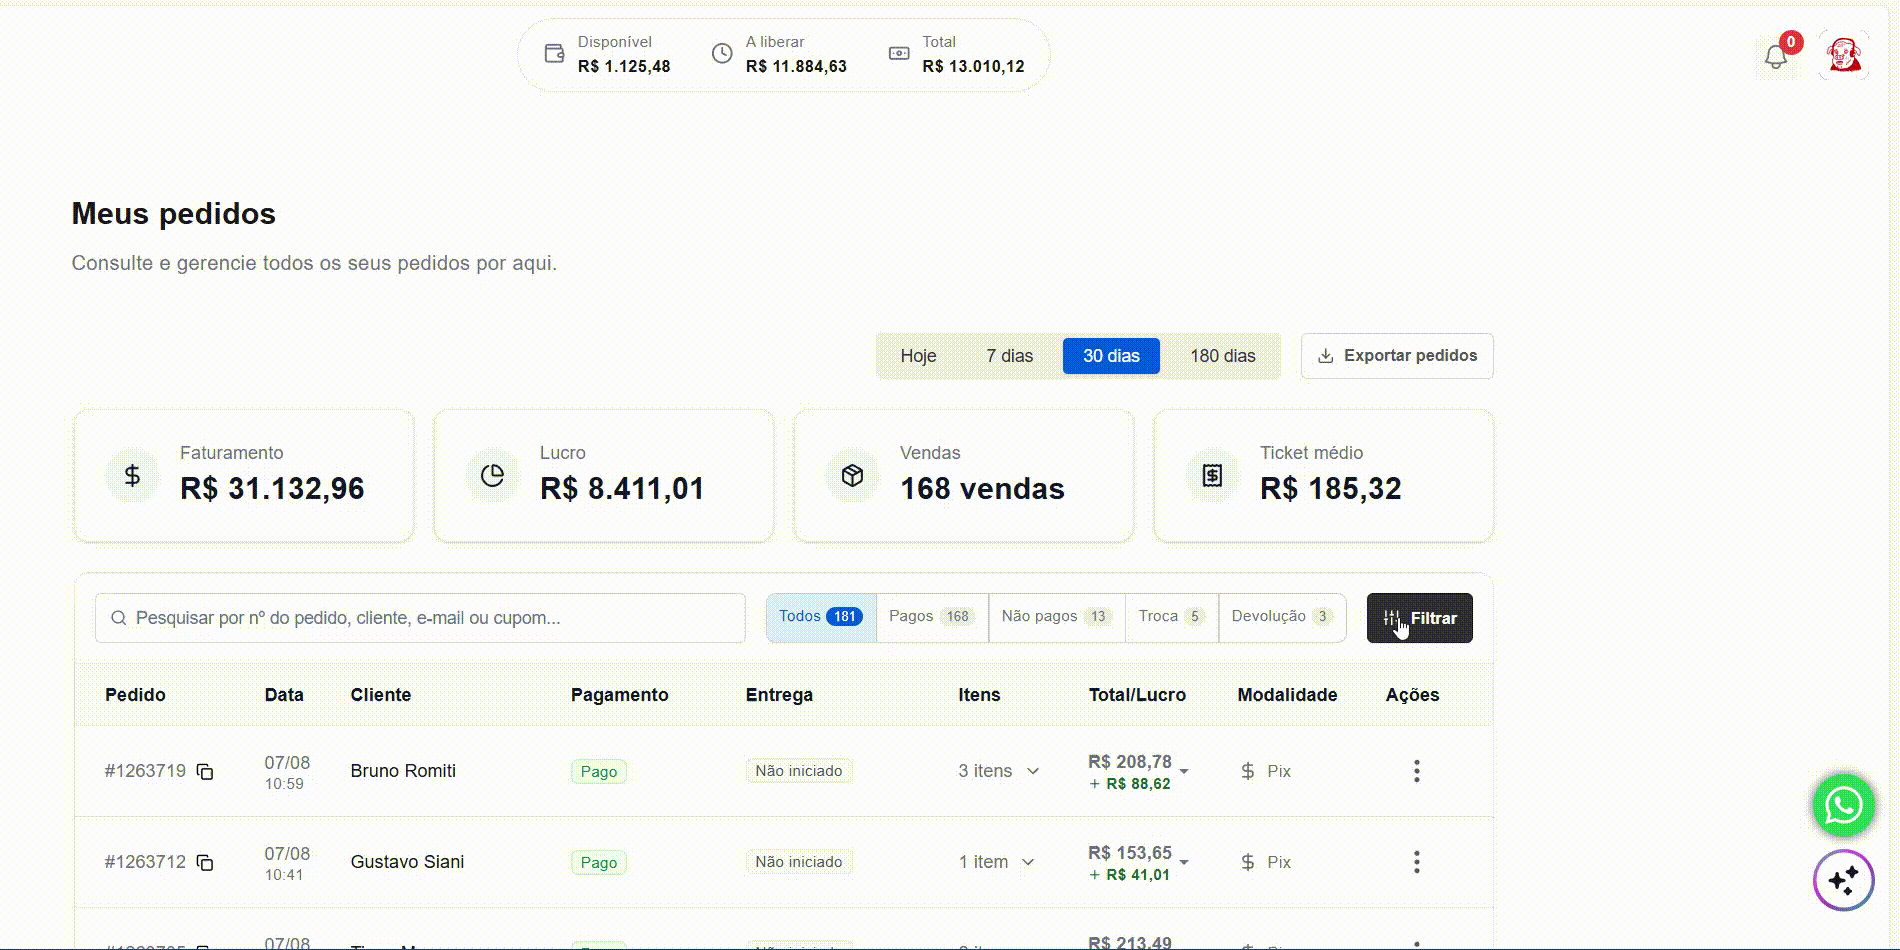Open actions menu for Bruno Romiti order

[x=1416, y=771]
